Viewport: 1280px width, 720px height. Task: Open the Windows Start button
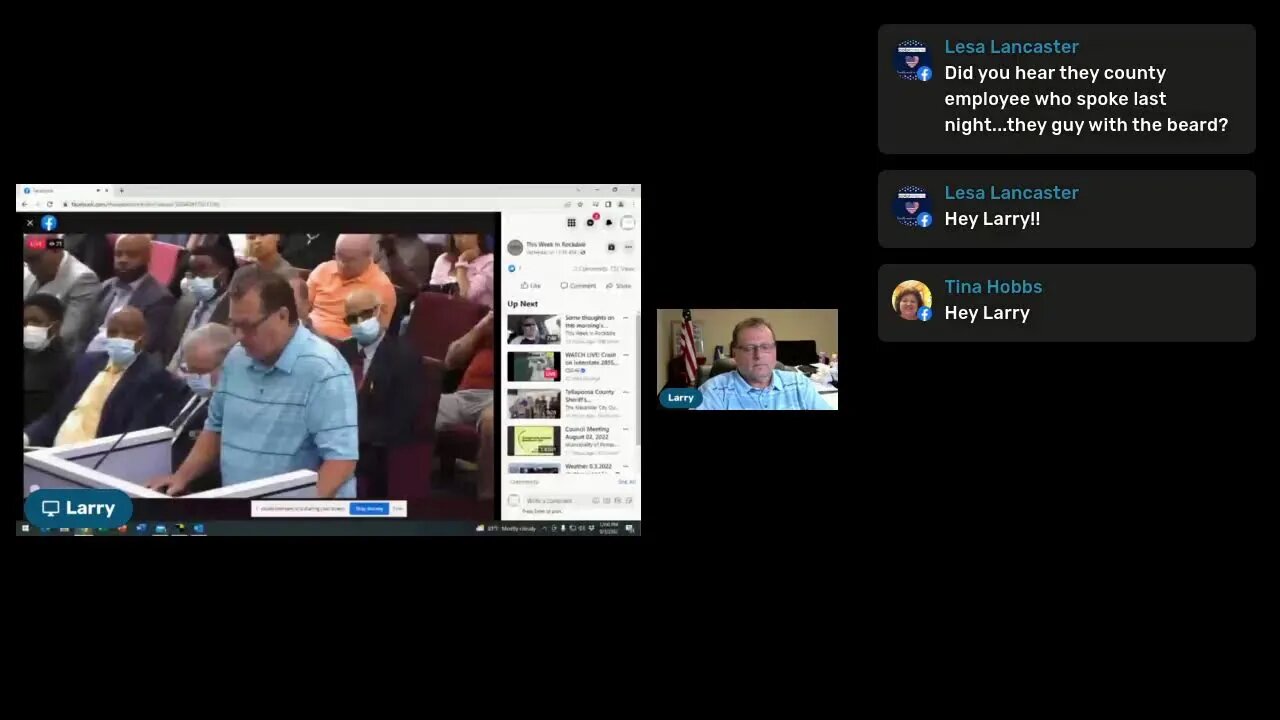[x=25, y=528]
